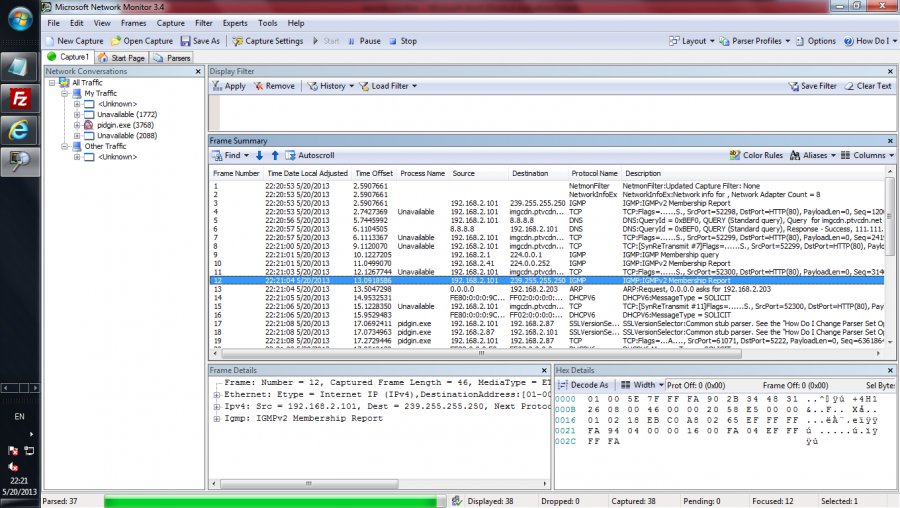Screen dimensions: 900x508
Task: Switch to the Start Page tab
Action: 122,58
